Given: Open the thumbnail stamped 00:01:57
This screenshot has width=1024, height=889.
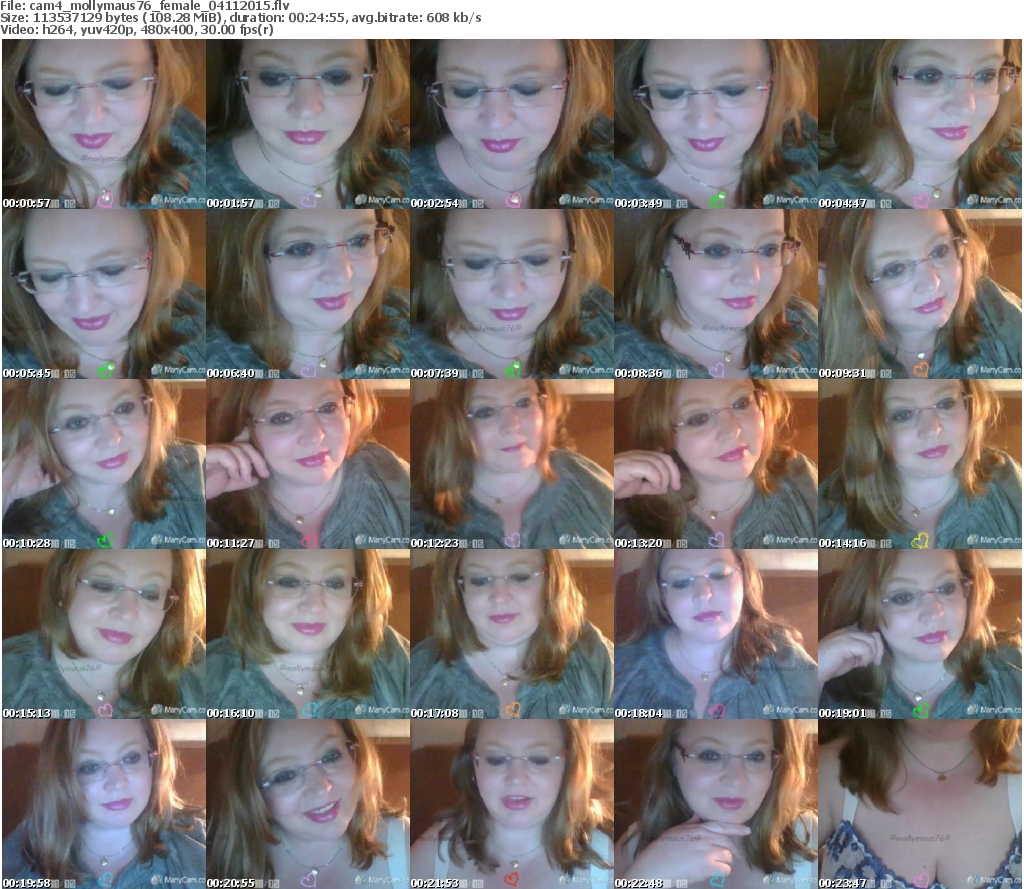Looking at the screenshot, I should click(308, 124).
